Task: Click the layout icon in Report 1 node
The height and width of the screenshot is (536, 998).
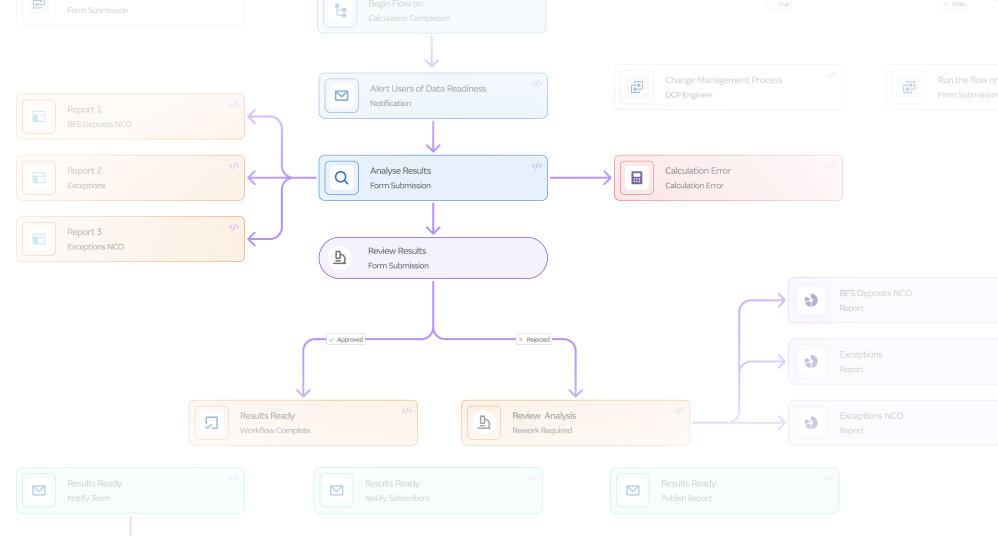Action: [39, 116]
